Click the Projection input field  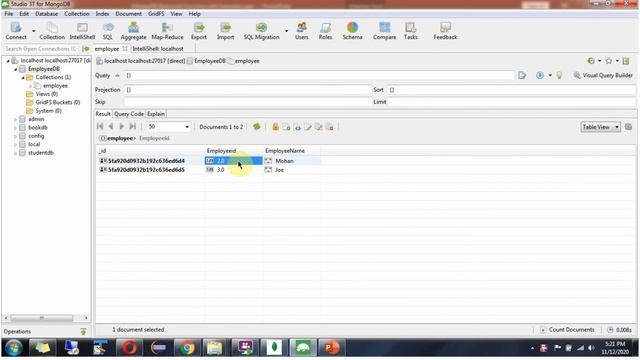pyautogui.click(x=247, y=90)
